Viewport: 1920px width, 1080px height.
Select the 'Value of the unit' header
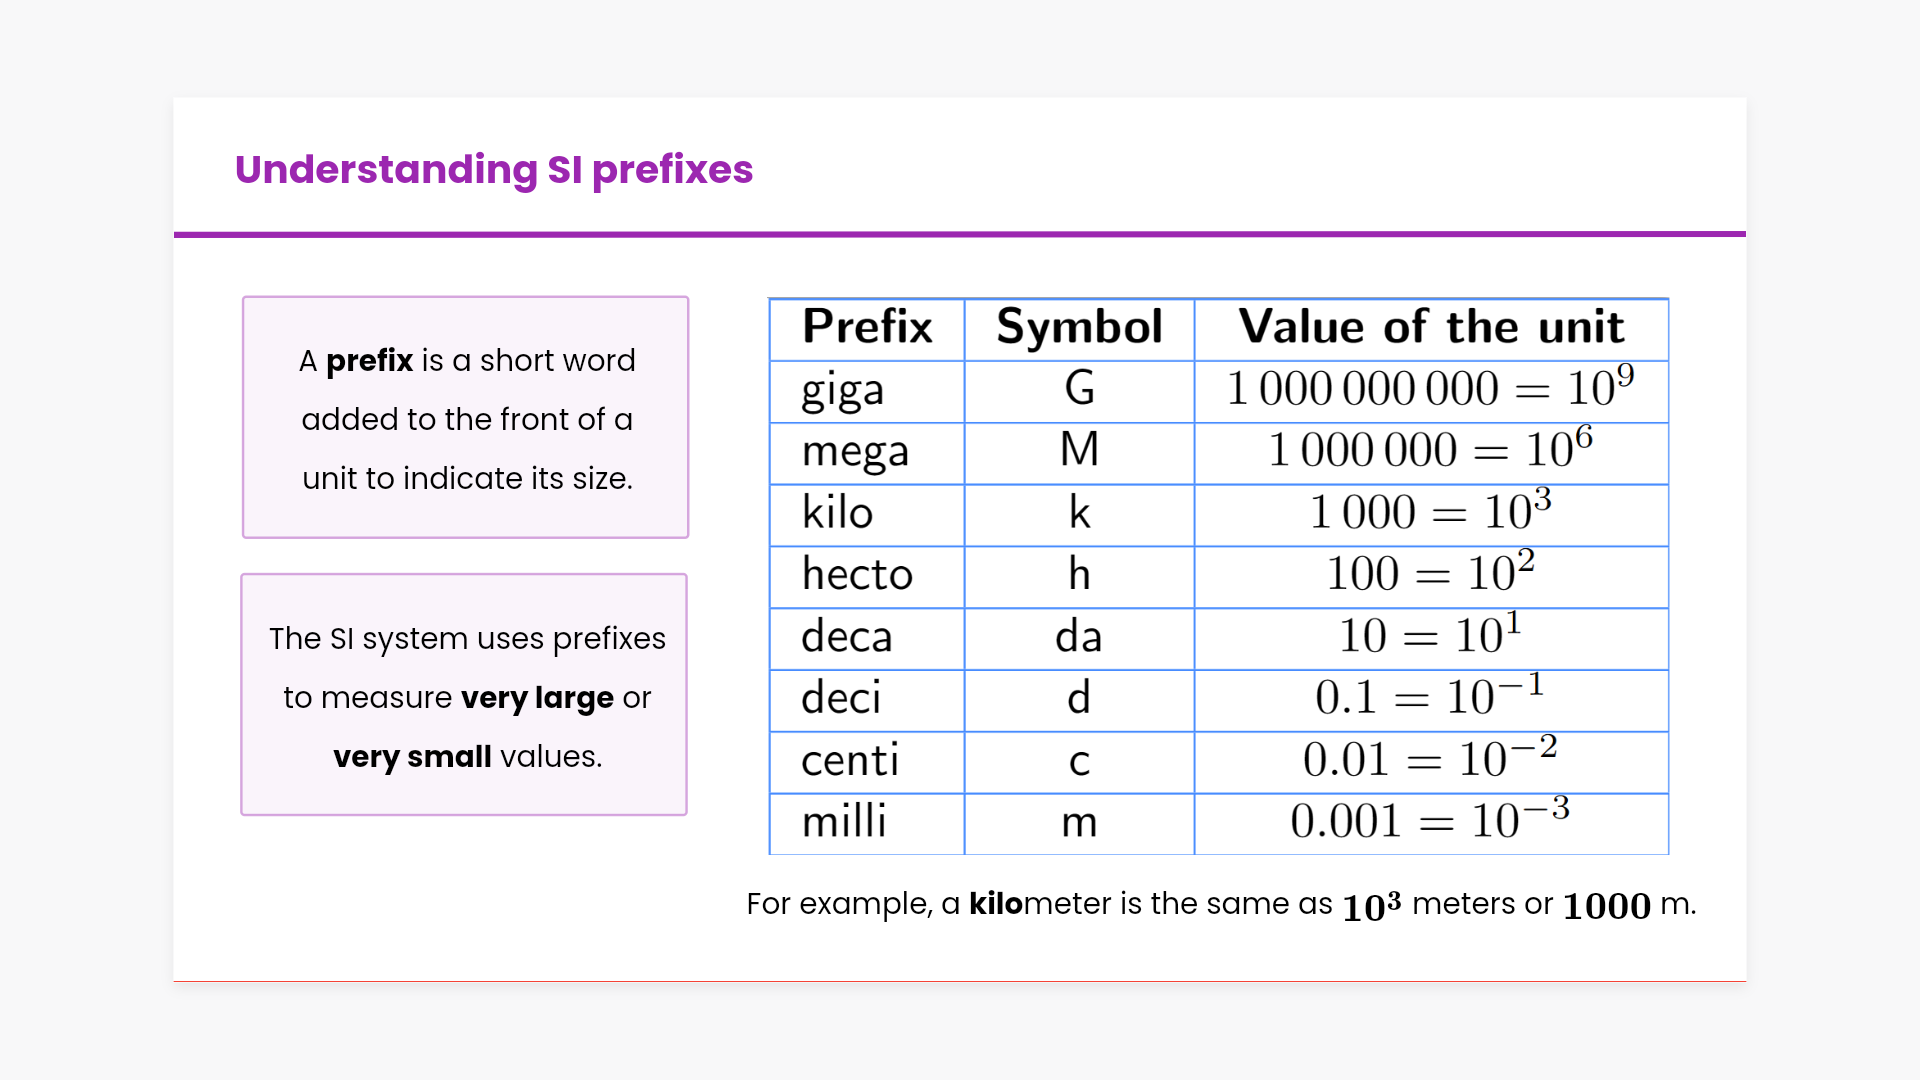(x=1431, y=328)
